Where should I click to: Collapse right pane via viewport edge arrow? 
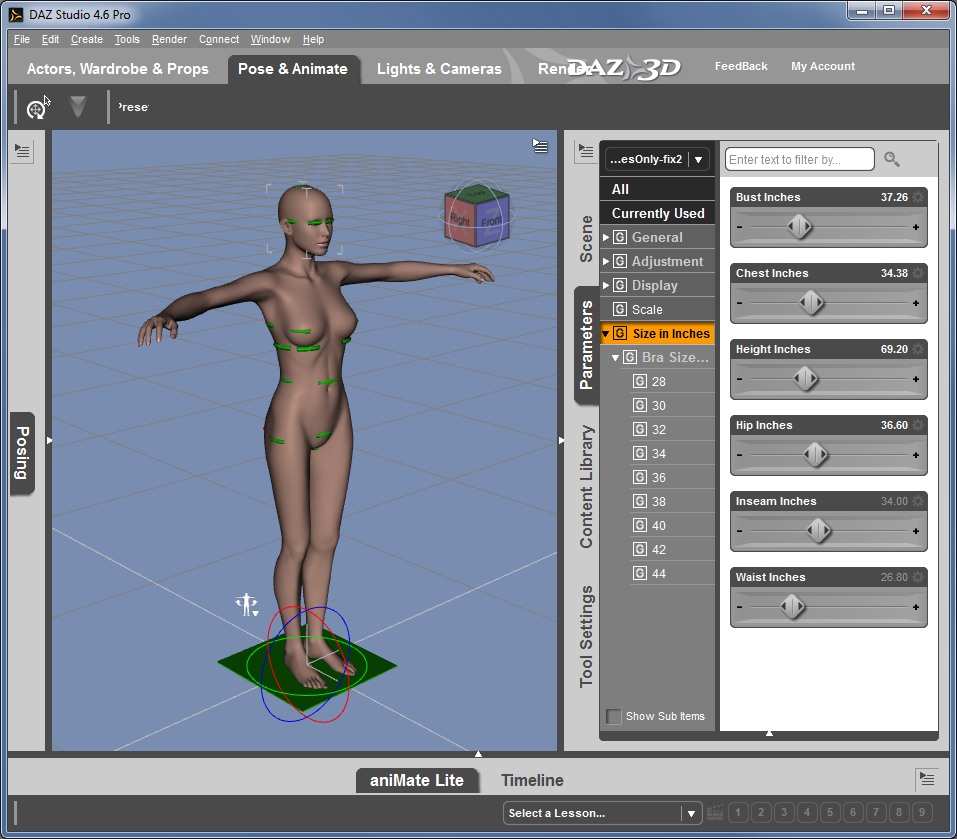(x=561, y=440)
